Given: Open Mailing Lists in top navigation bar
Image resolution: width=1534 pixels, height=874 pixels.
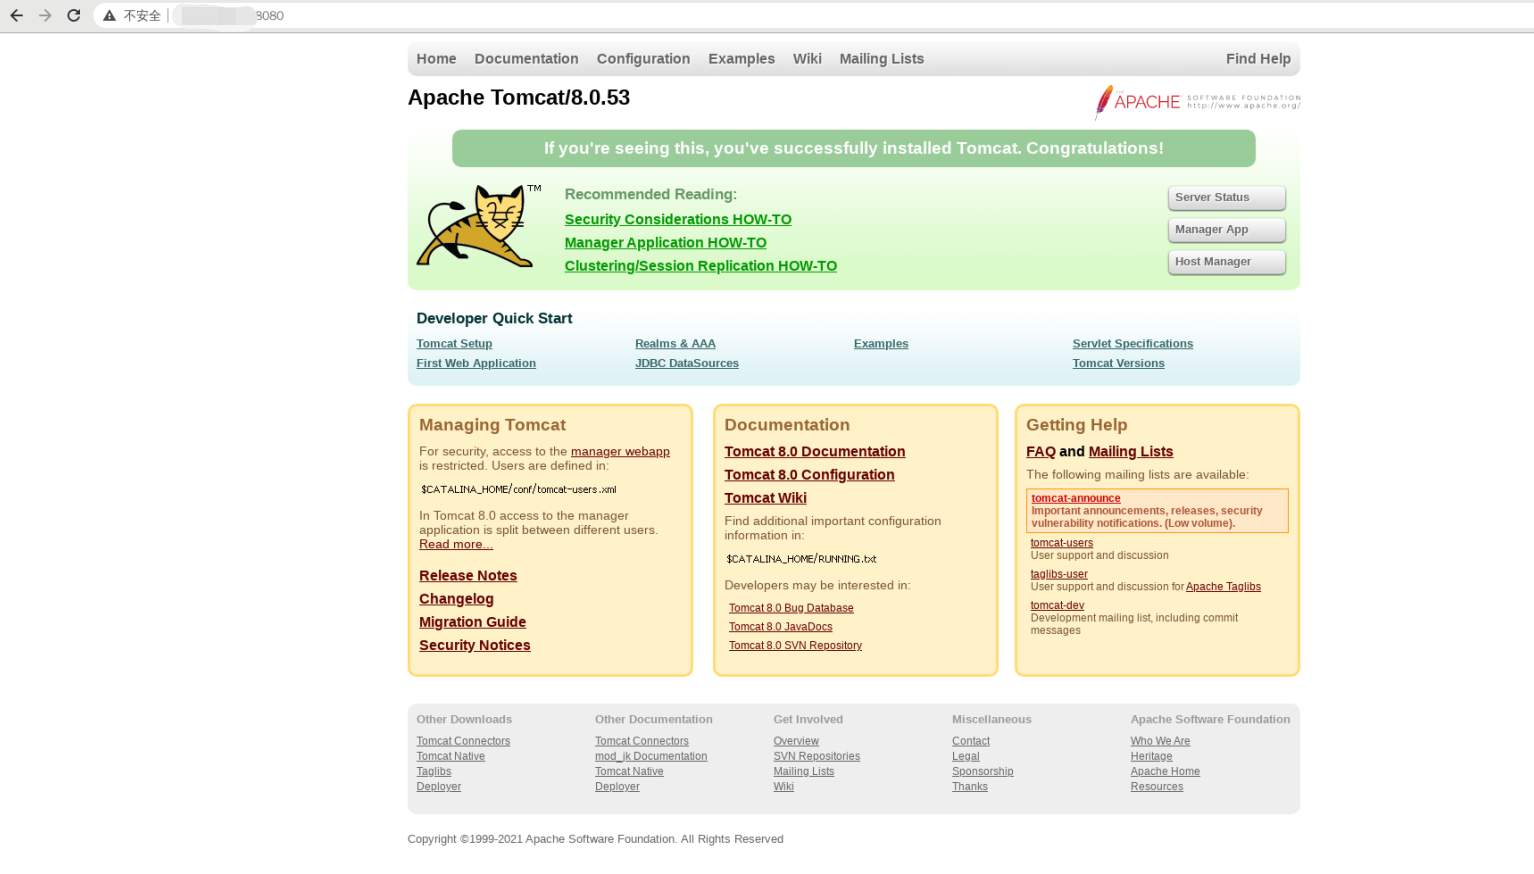Looking at the screenshot, I should [881, 59].
